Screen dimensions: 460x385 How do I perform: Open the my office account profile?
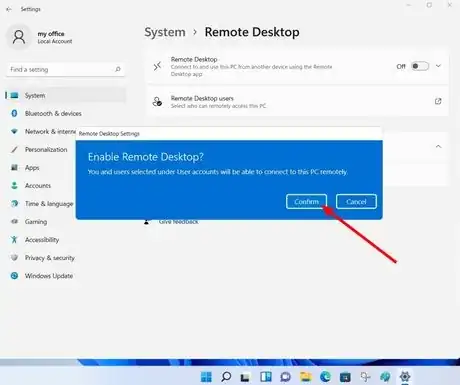pos(40,37)
